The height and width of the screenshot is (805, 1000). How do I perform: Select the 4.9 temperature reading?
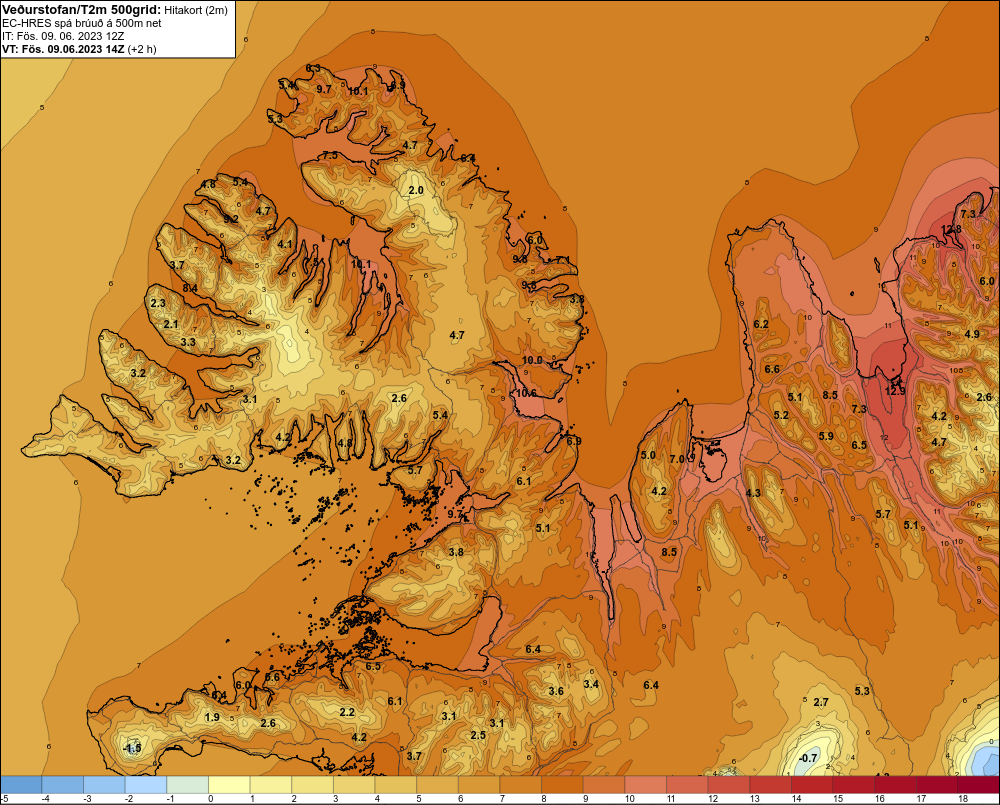tap(972, 334)
